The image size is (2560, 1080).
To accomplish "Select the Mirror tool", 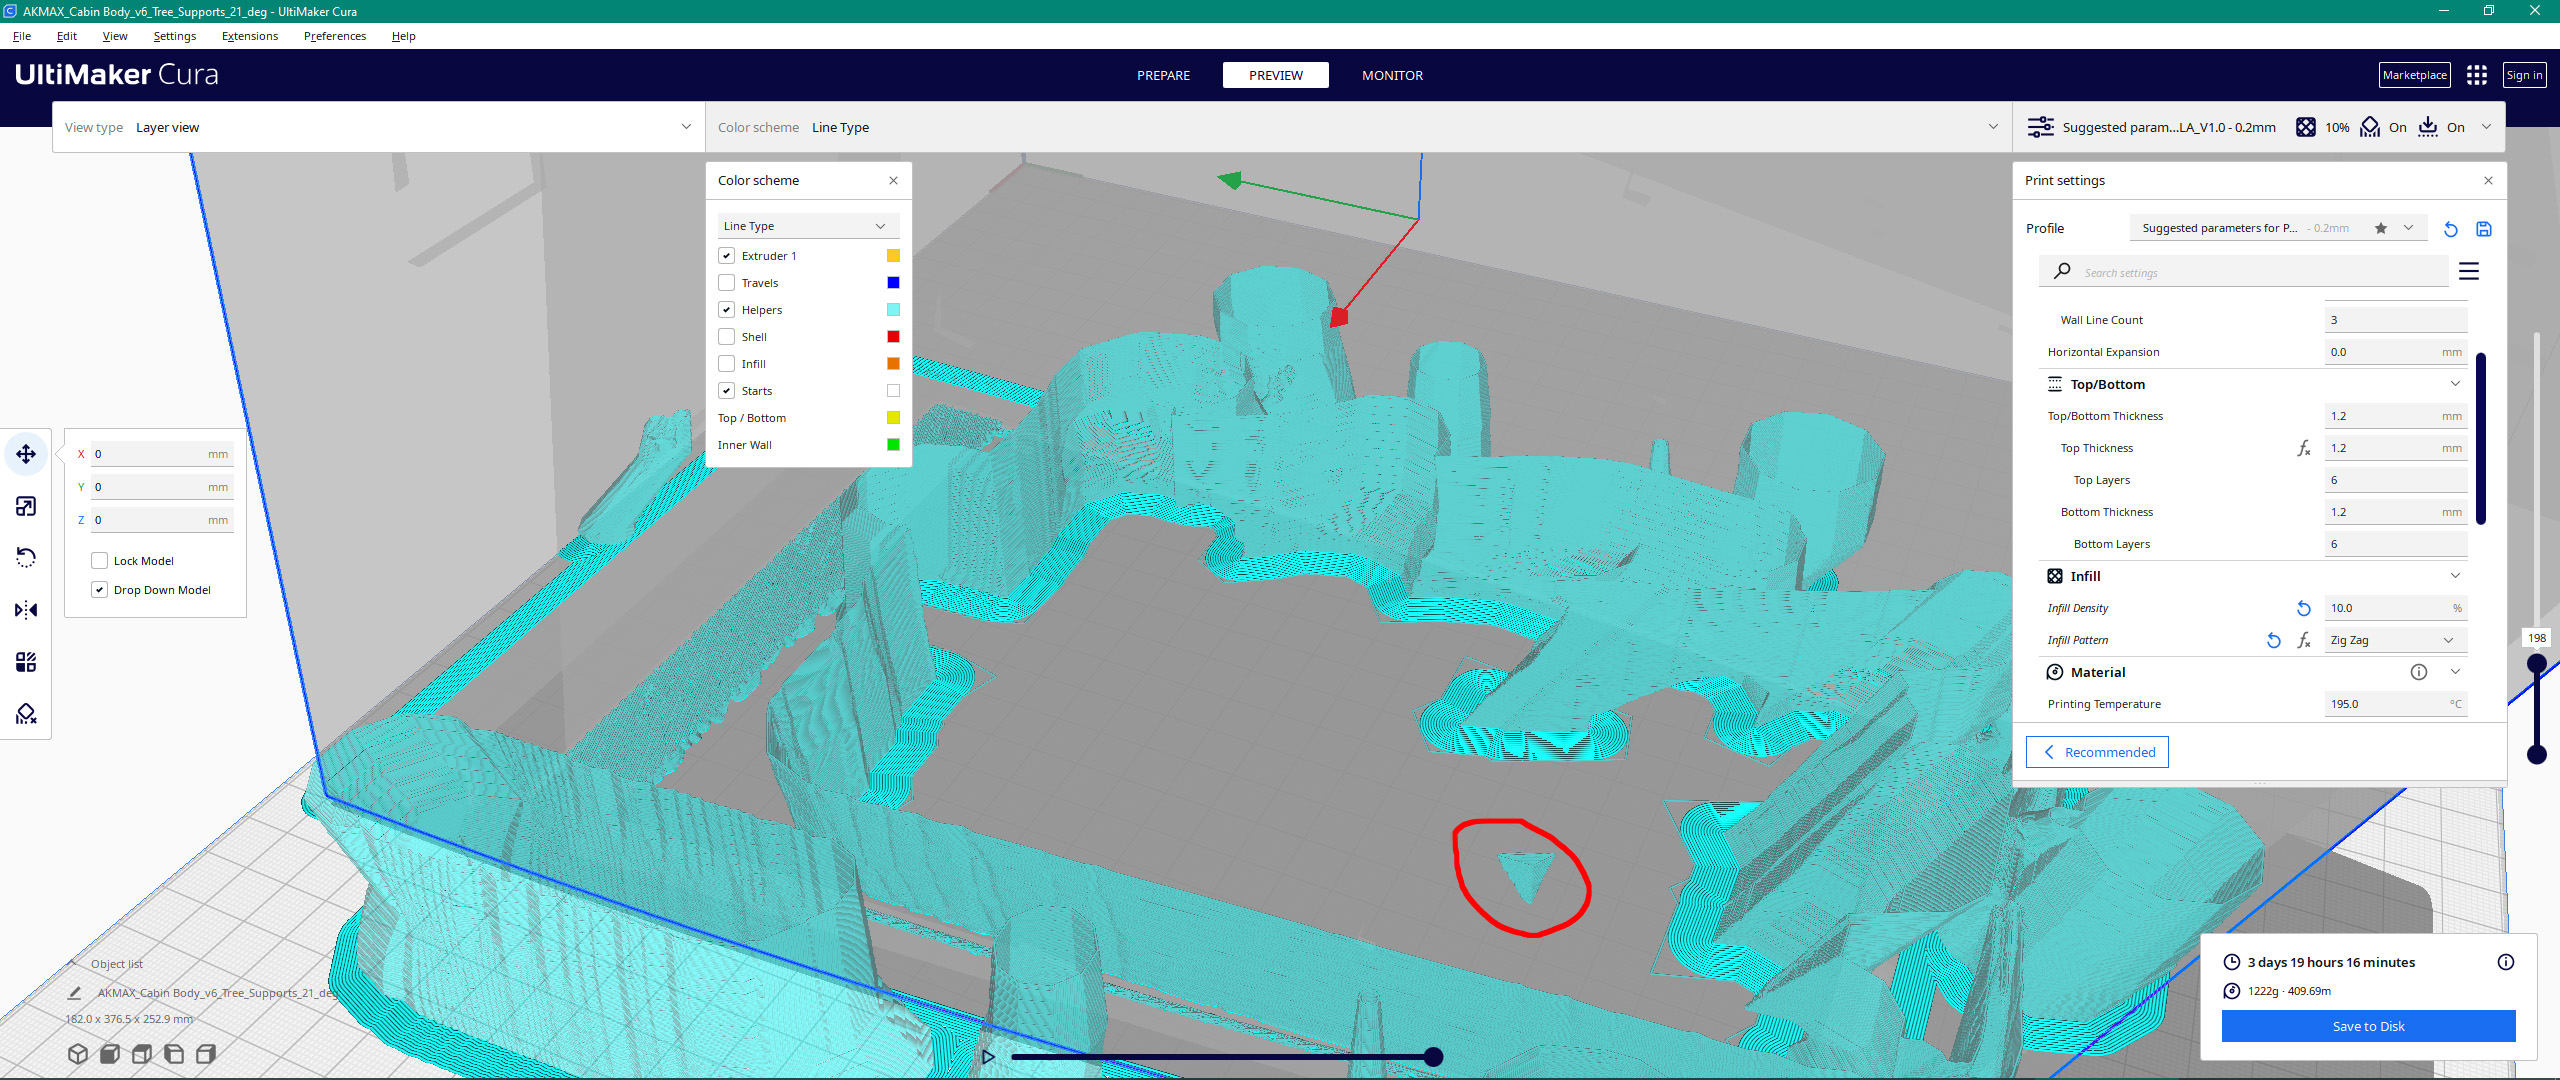I will (25, 610).
